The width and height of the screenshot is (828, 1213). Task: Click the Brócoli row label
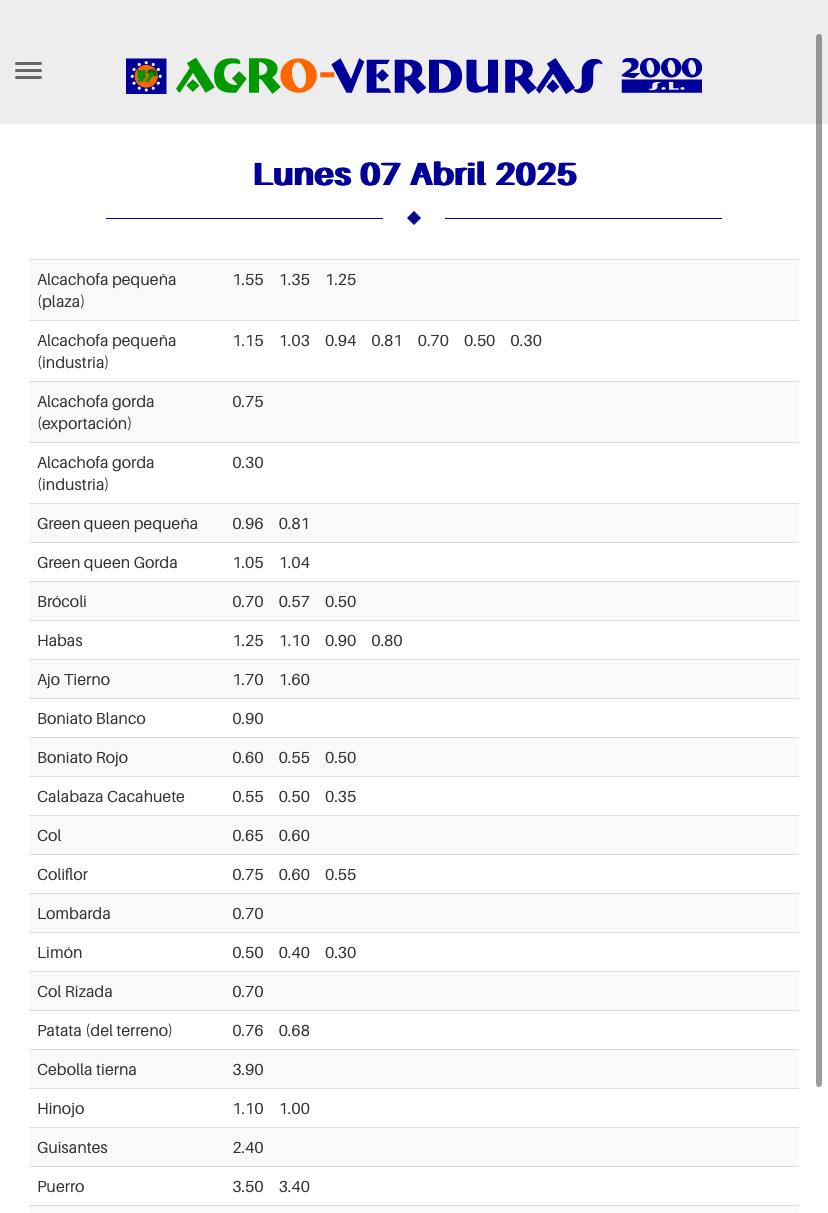tap(62, 601)
